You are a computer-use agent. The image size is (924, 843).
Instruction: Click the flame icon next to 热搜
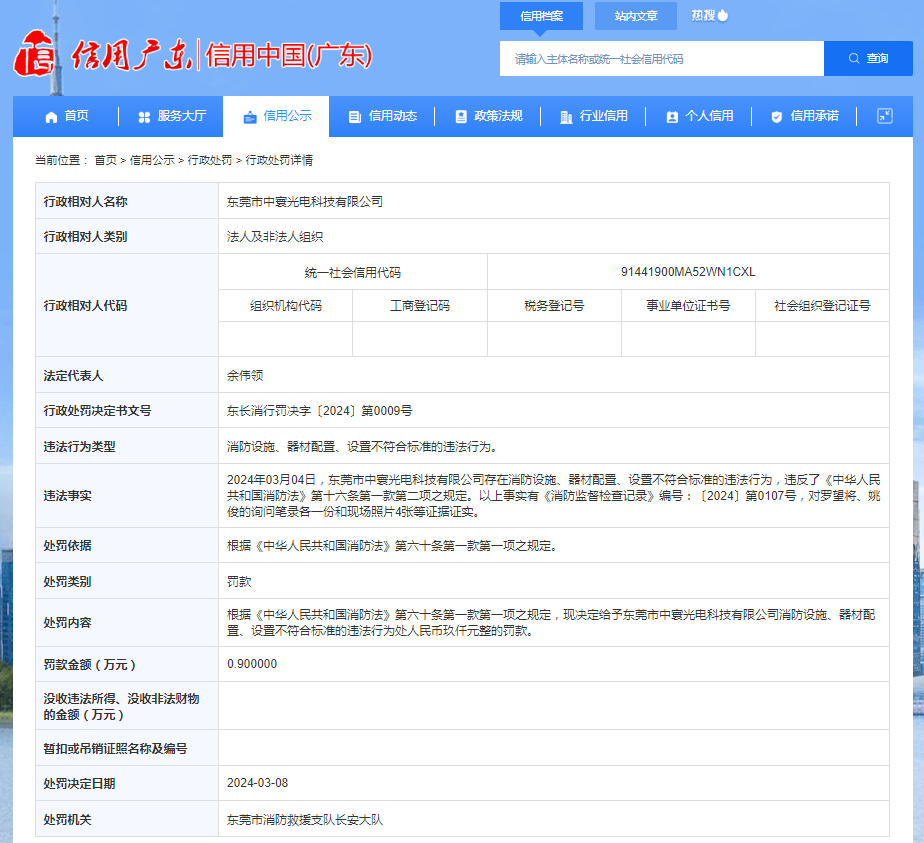[x=723, y=15]
